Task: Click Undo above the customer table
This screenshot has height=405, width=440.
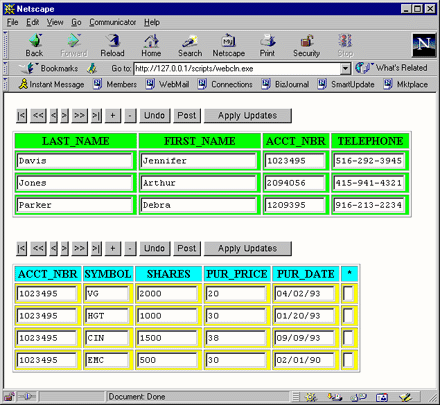Action: tap(154, 116)
